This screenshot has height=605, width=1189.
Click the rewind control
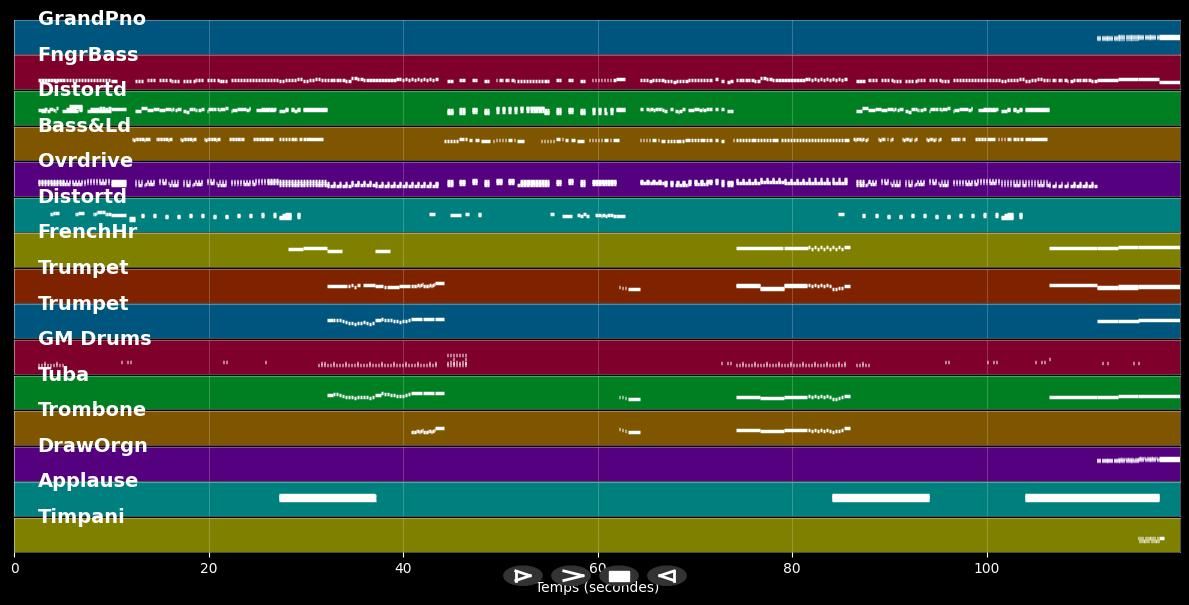pos(667,575)
